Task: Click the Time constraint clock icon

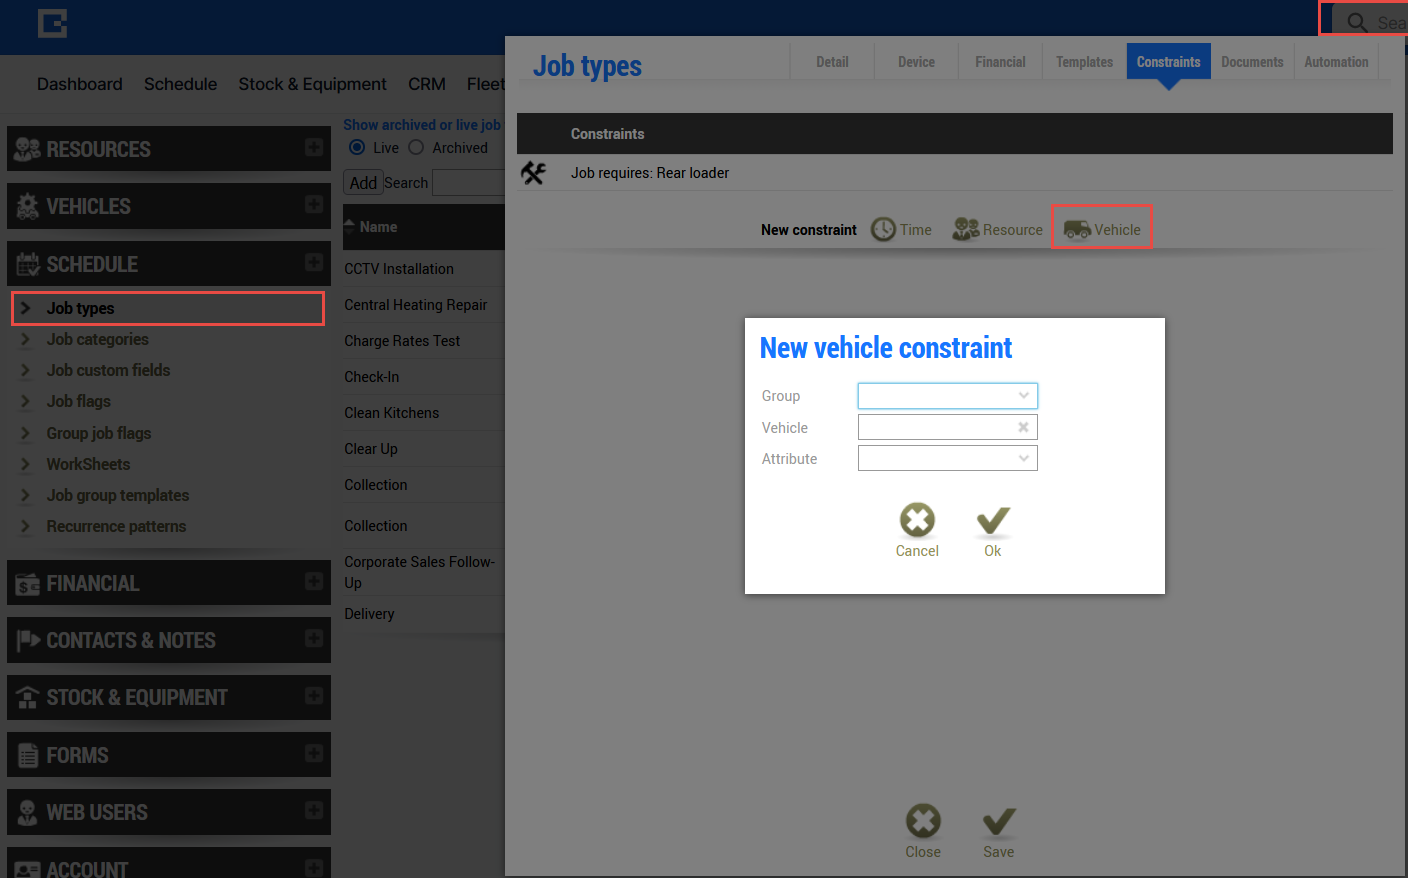Action: click(x=883, y=229)
